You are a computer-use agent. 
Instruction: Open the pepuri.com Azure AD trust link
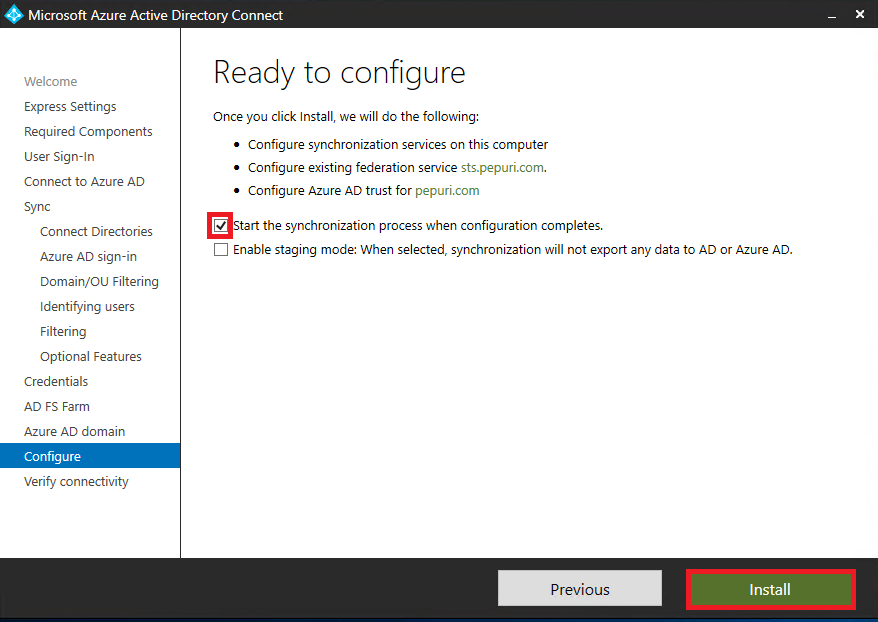point(447,191)
